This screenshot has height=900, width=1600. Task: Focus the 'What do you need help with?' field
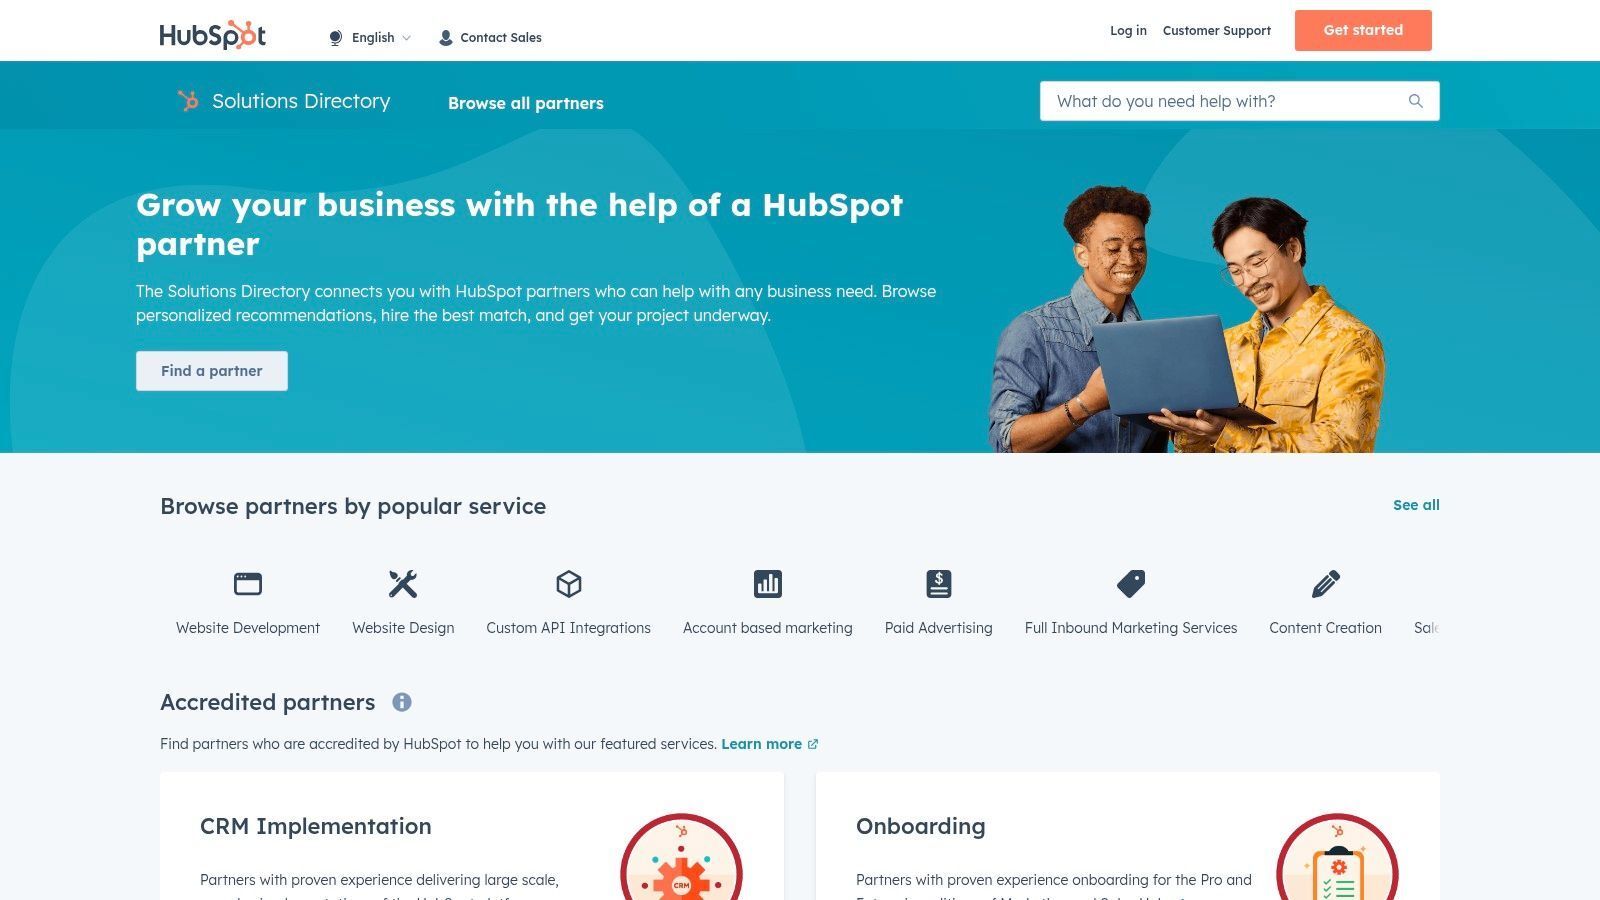pos(1240,101)
